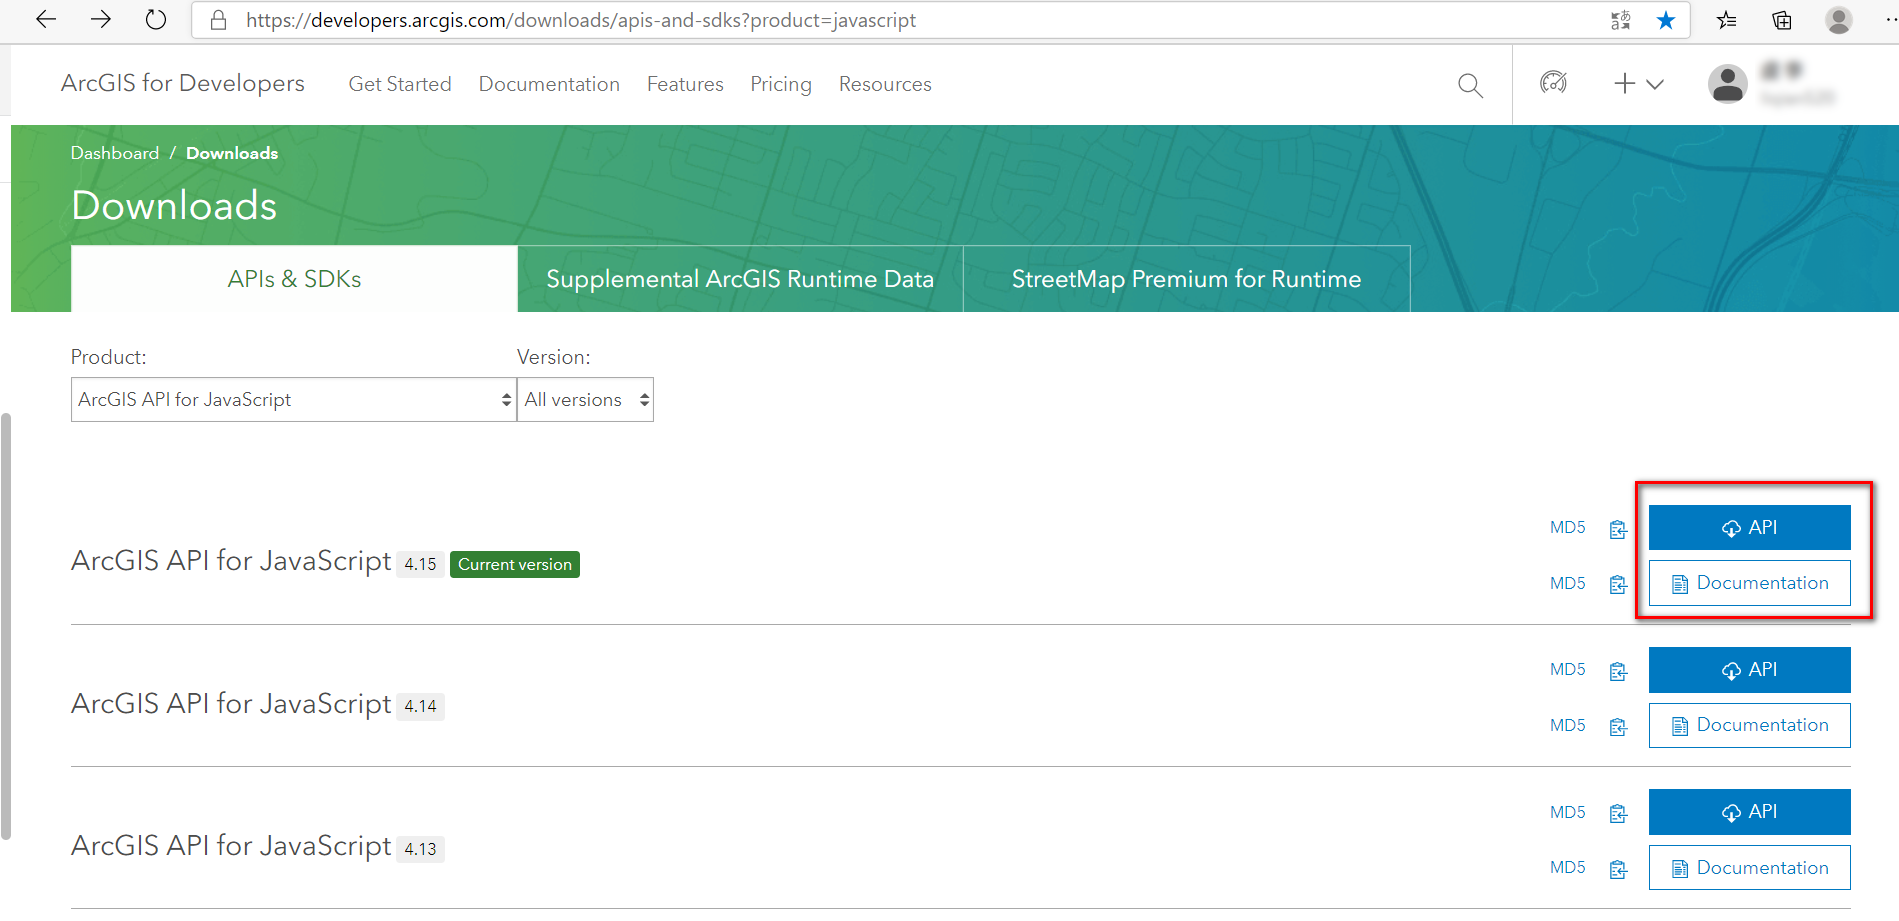Open the Documentation nav menu
Screen dimensions: 1899x921
[549, 84]
